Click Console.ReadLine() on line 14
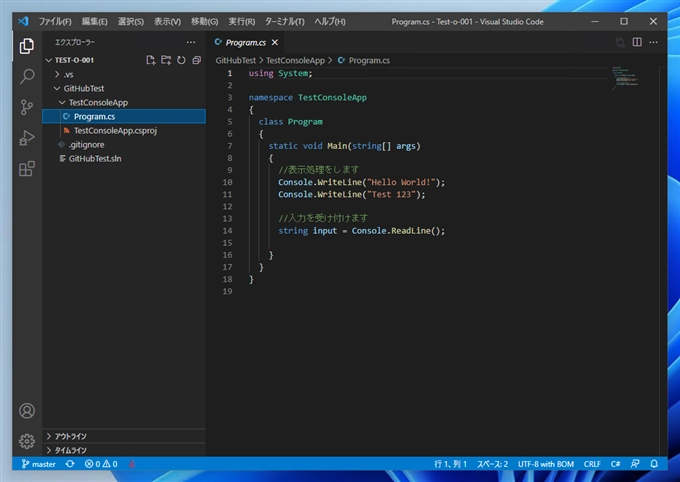The width and height of the screenshot is (680, 482). click(x=396, y=231)
